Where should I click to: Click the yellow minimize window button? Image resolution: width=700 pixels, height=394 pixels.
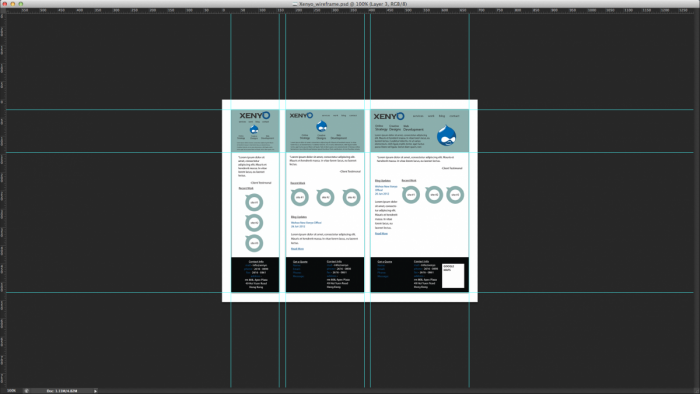click(12, 4)
